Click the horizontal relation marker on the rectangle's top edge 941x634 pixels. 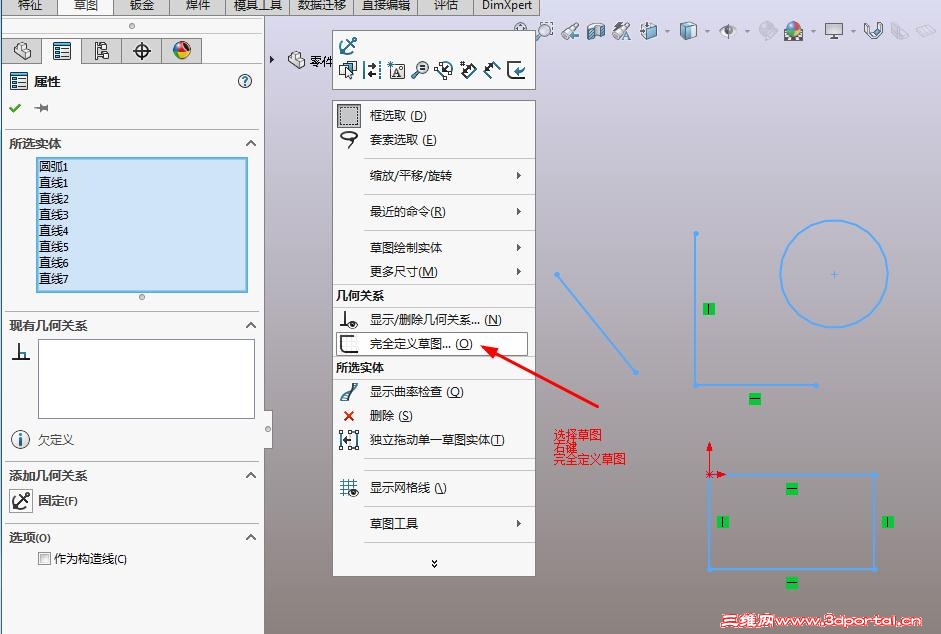click(x=792, y=489)
